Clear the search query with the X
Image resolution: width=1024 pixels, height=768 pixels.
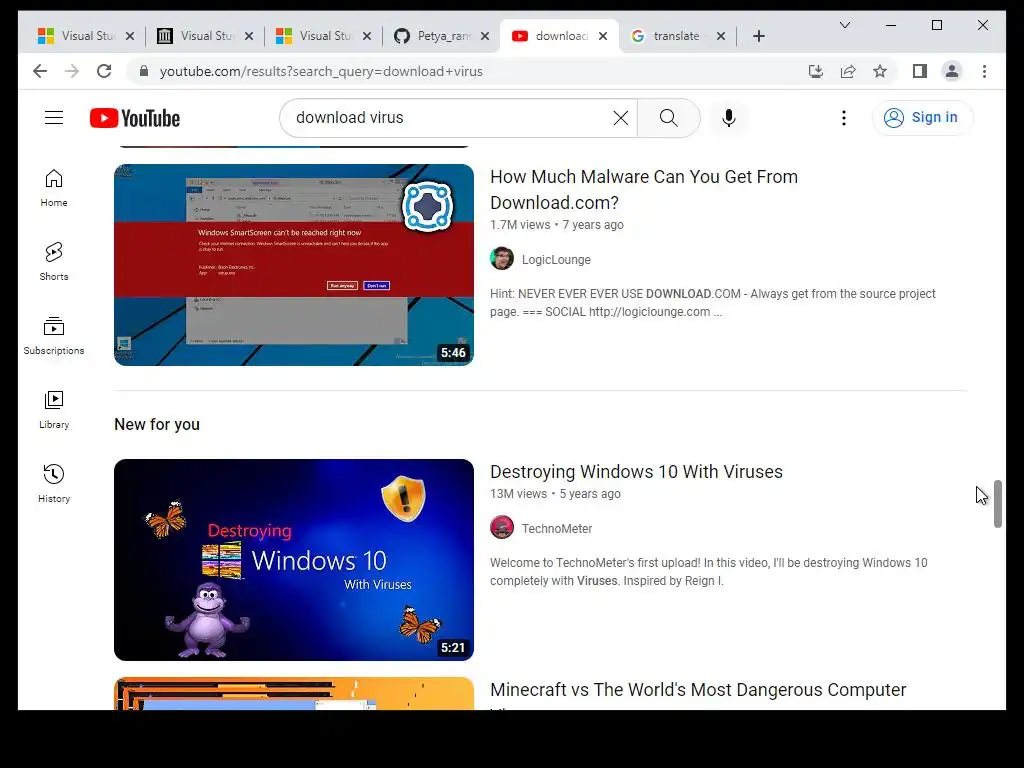tap(620, 118)
